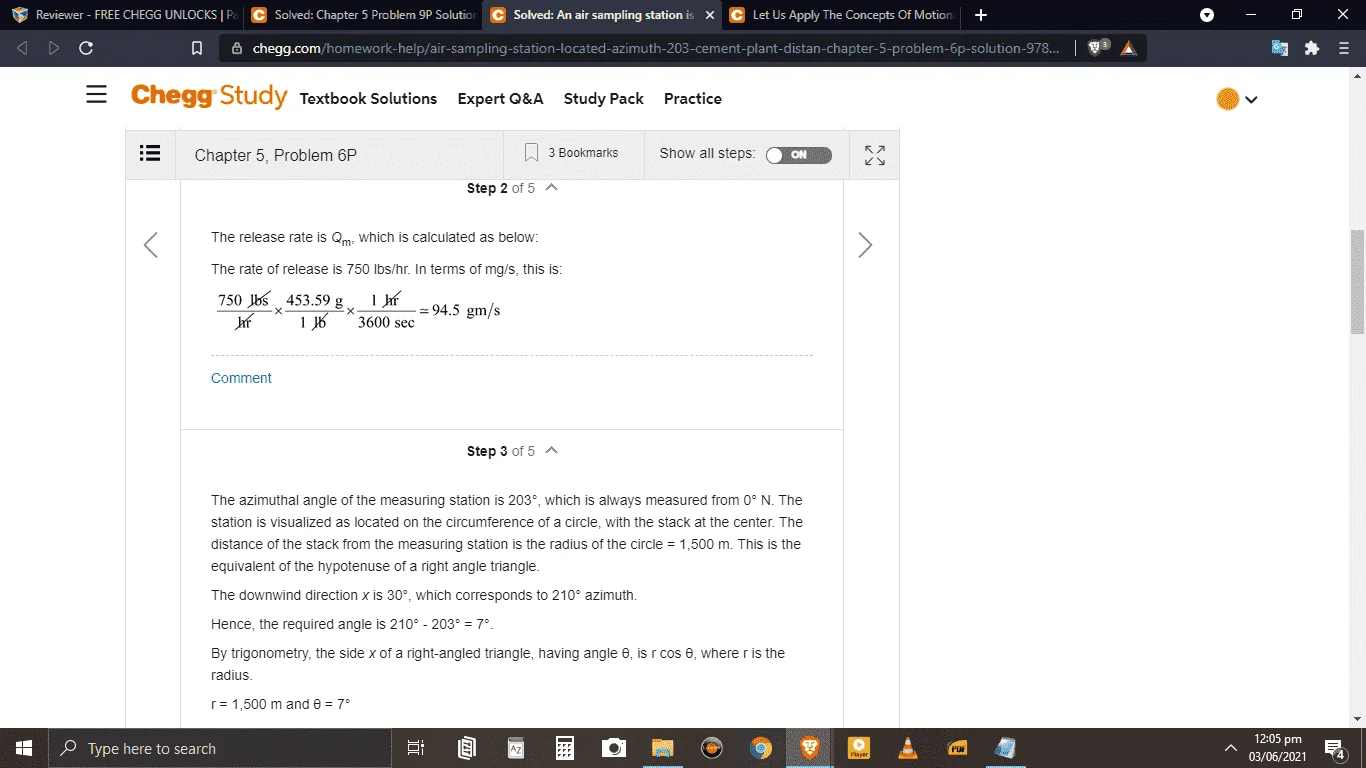This screenshot has width=1366, height=768.
Task: Close the active air sampling tab
Action: point(709,15)
